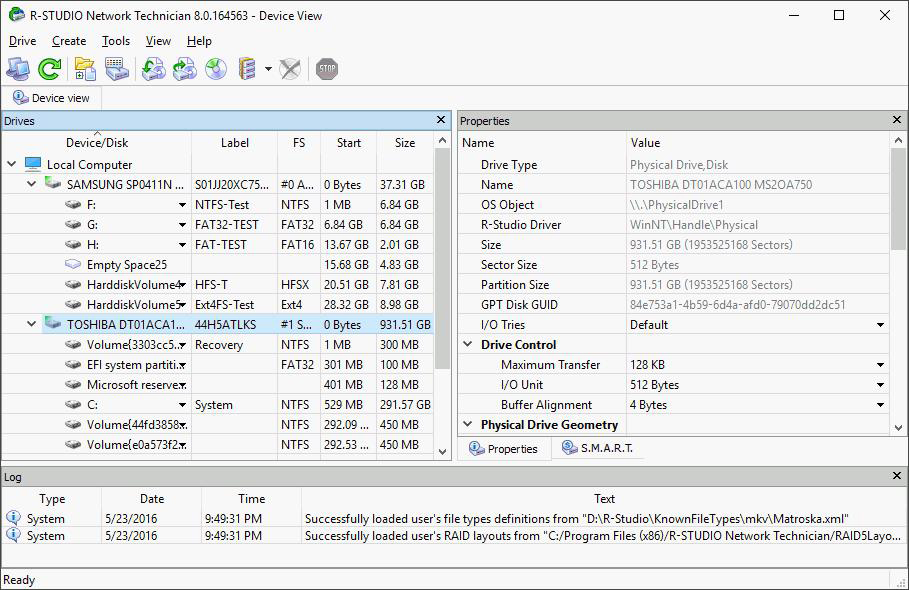Image resolution: width=909 pixels, height=590 pixels.
Task: Open the dropdown arrow beside the F: partition
Action: tap(182, 205)
